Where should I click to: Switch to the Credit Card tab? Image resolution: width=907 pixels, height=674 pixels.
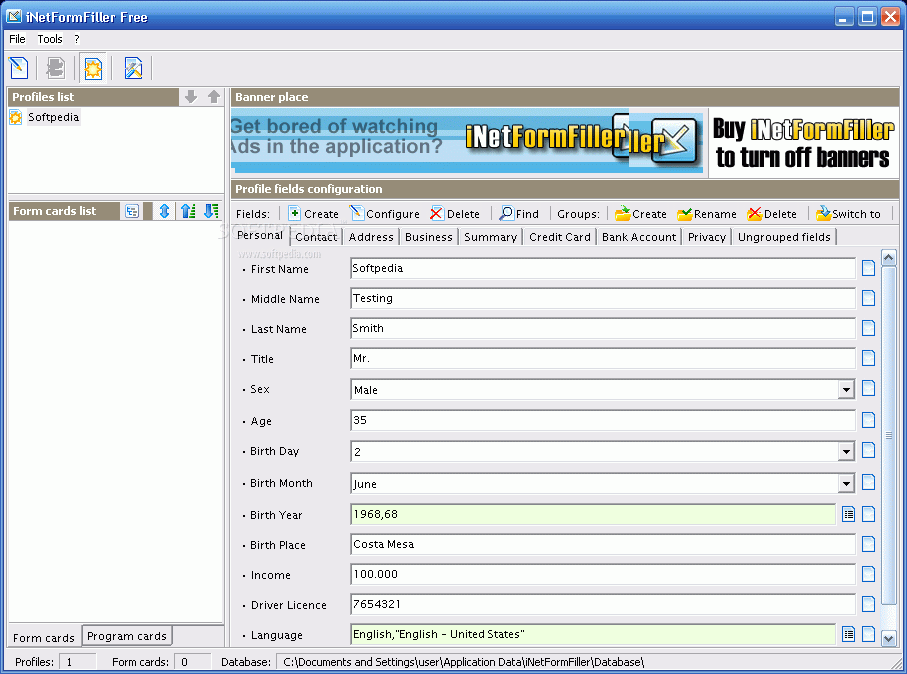560,237
